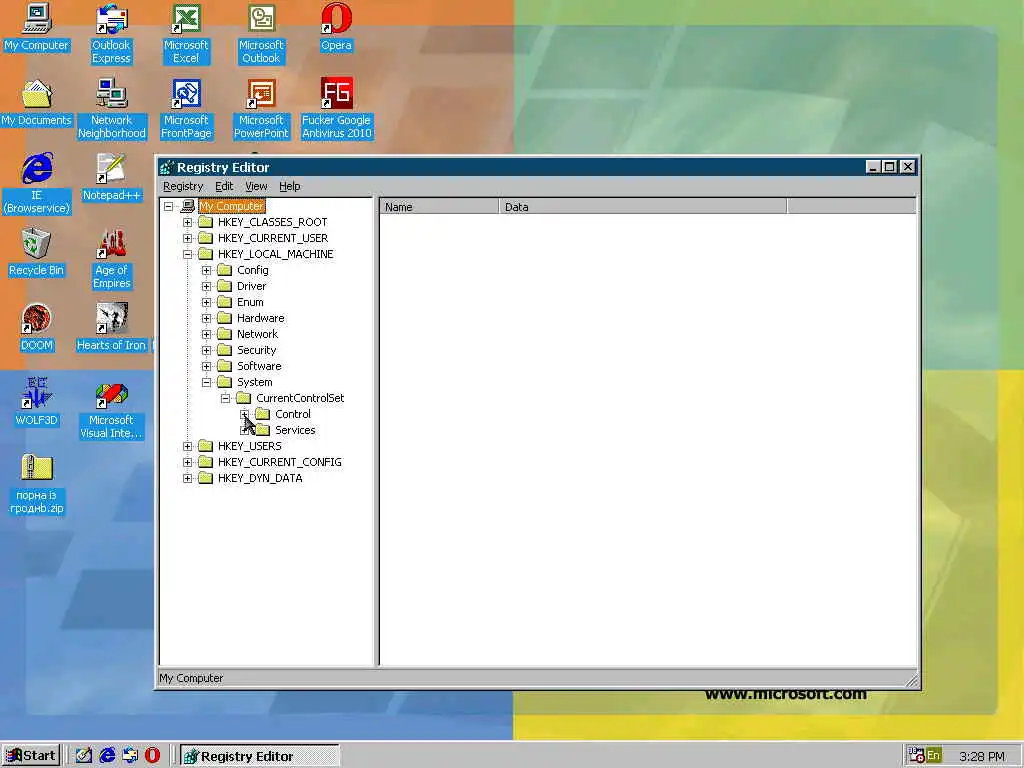Screen dimensions: 1024x768
Task: Expand the Hardware key
Action: click(x=206, y=318)
